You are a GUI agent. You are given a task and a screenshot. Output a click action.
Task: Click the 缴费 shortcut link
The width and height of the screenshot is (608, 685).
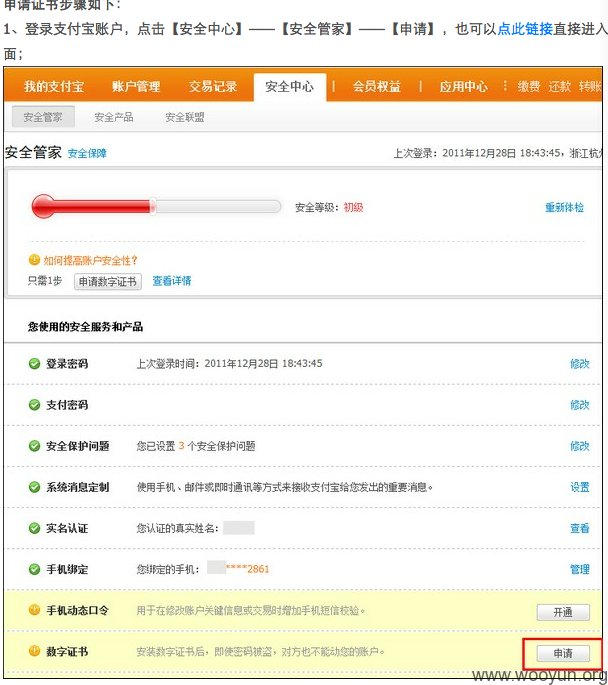[529, 86]
